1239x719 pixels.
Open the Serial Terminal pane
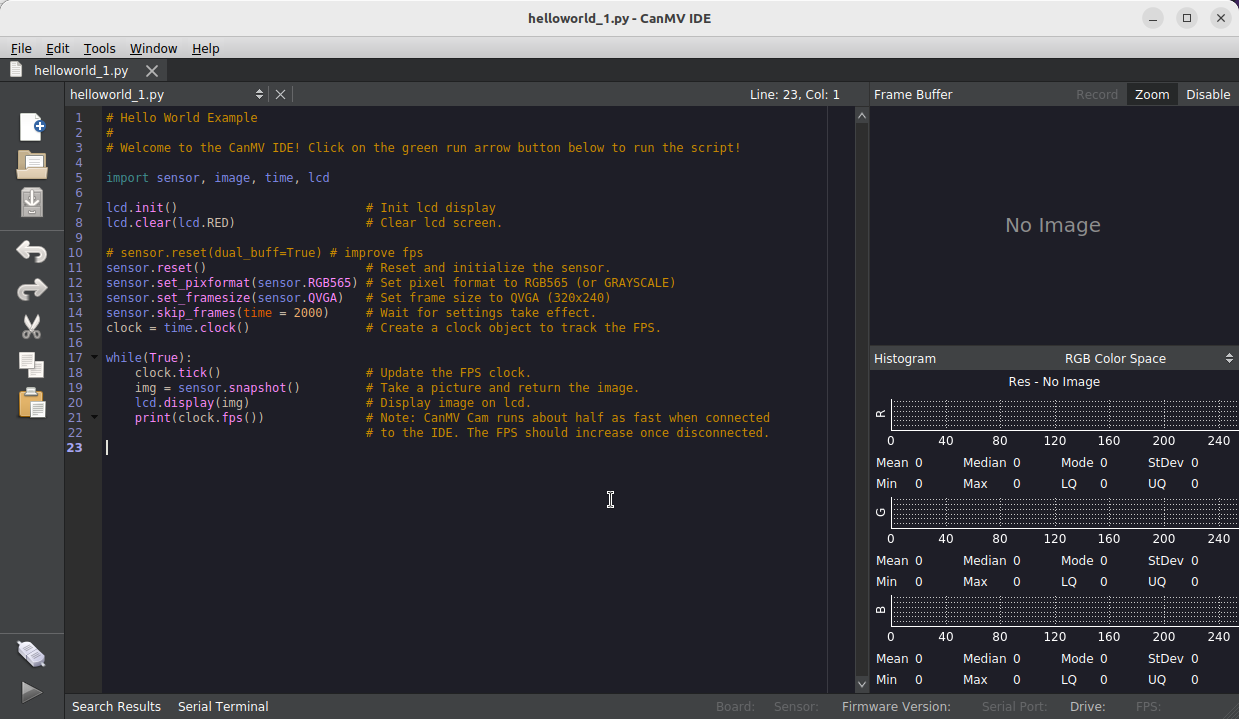(223, 706)
